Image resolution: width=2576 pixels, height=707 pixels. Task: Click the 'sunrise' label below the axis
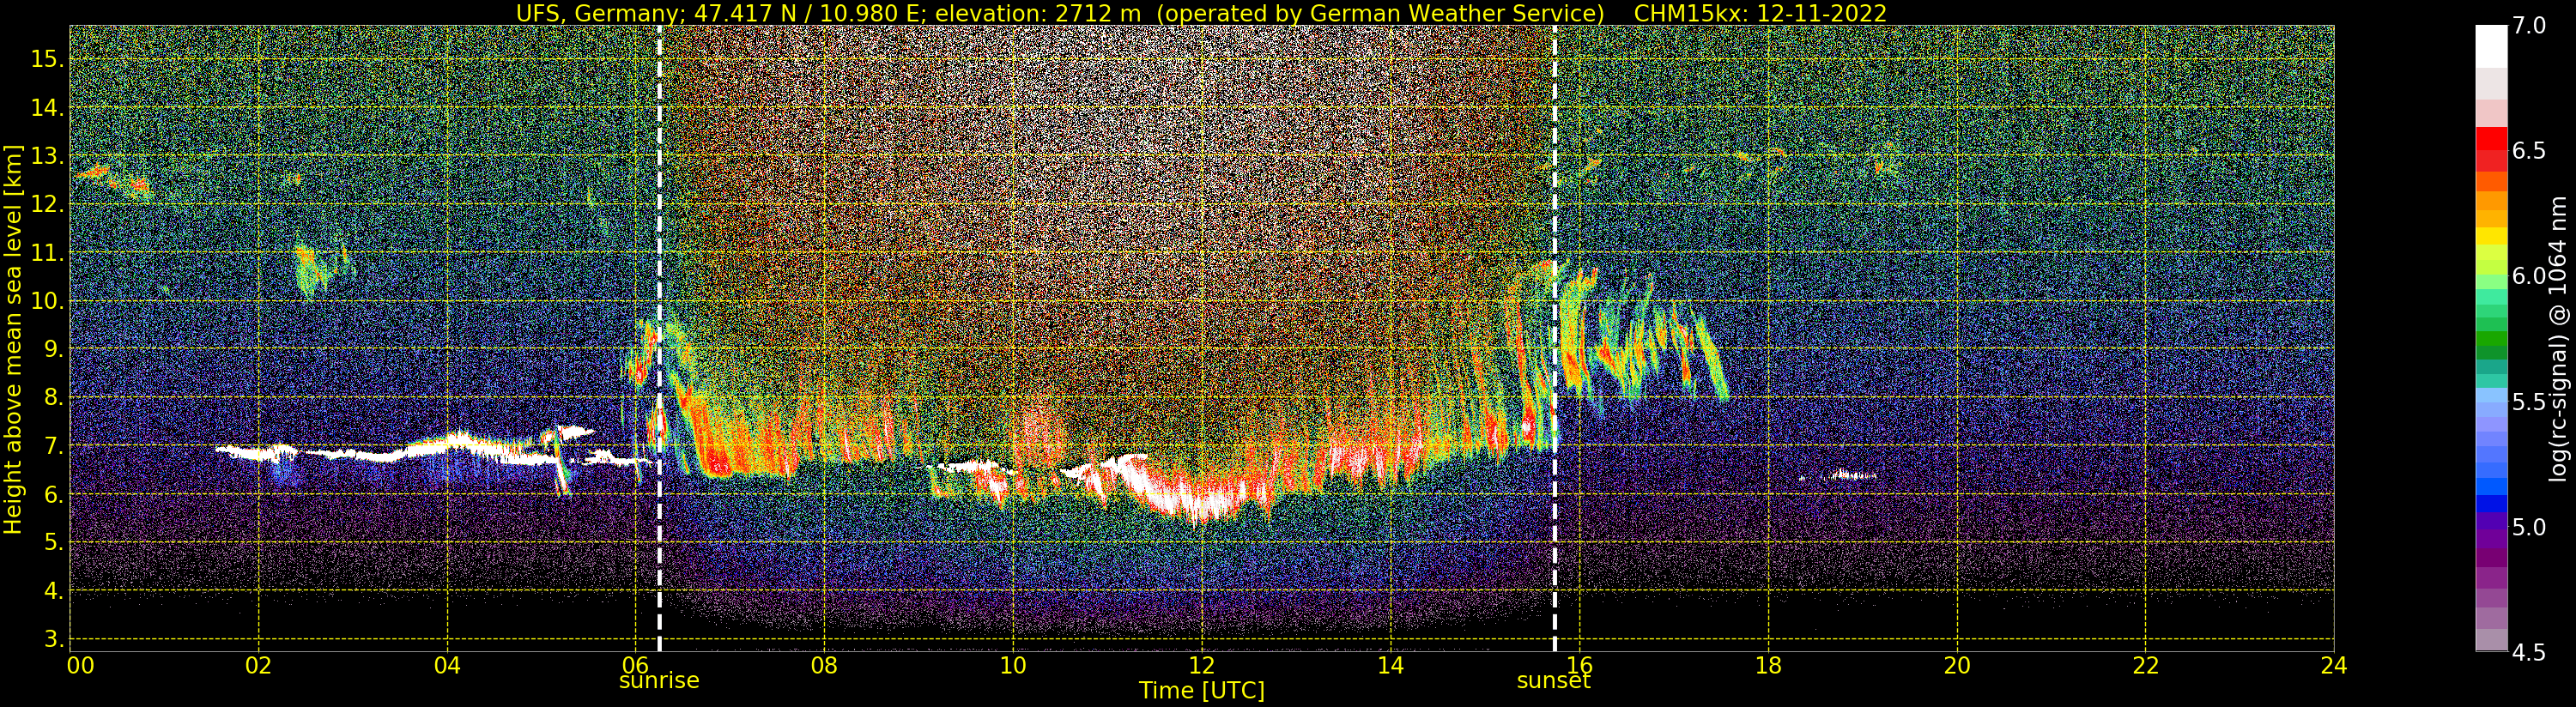[659, 681]
